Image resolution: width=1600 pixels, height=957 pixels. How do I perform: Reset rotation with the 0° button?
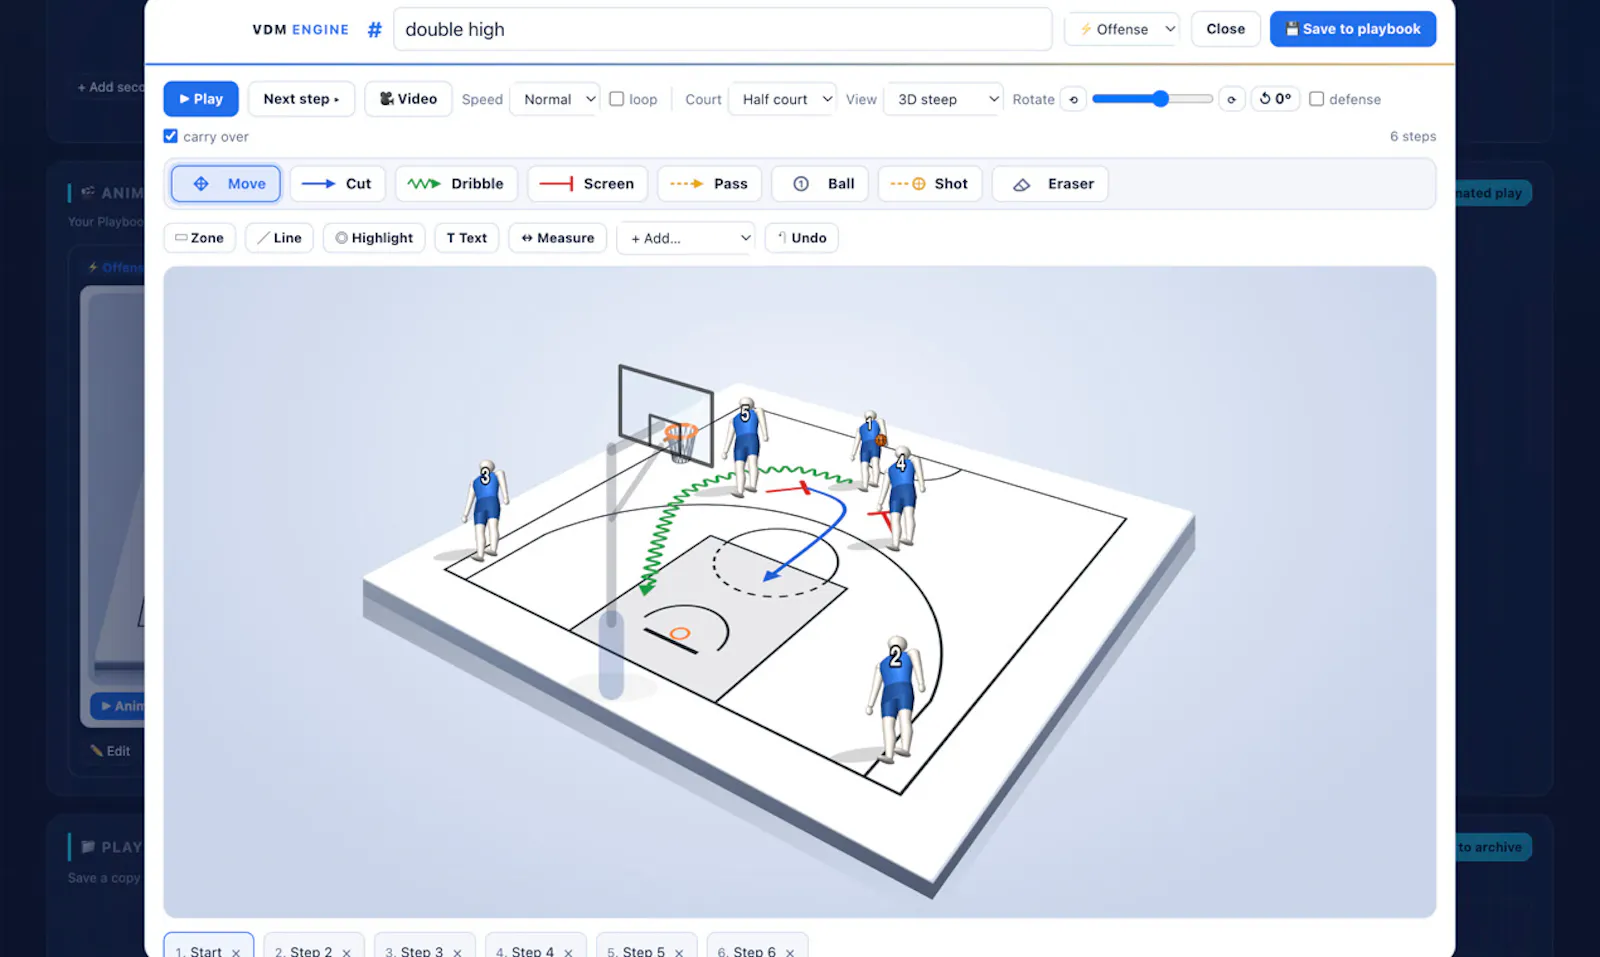pyautogui.click(x=1275, y=99)
